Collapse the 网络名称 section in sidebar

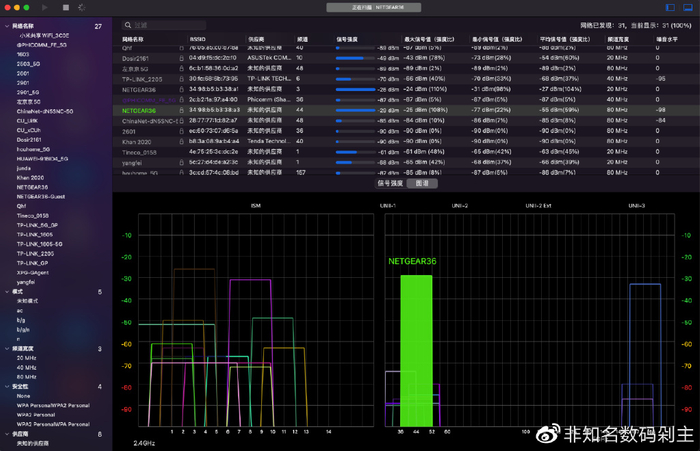[5, 25]
